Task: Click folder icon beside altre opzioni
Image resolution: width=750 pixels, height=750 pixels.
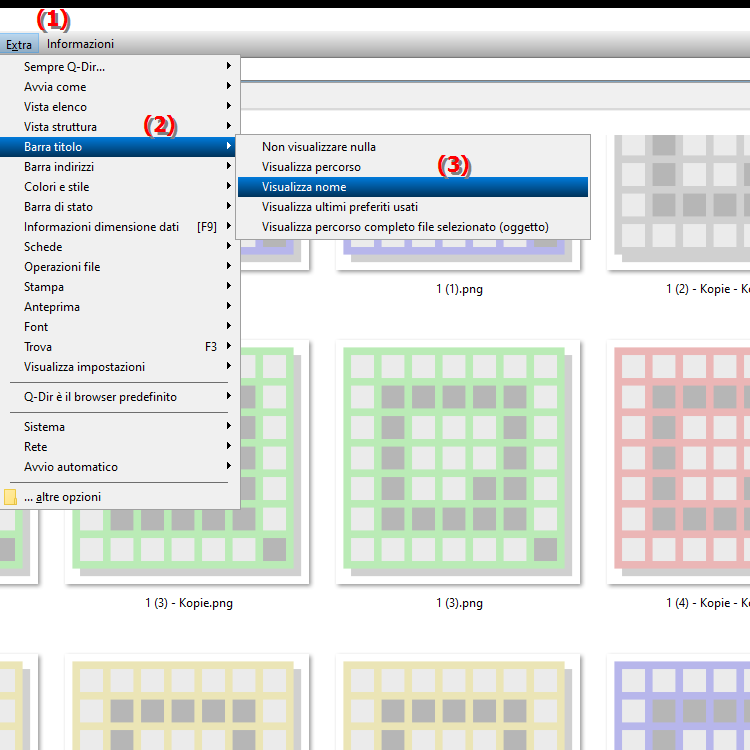Action: click(11, 497)
